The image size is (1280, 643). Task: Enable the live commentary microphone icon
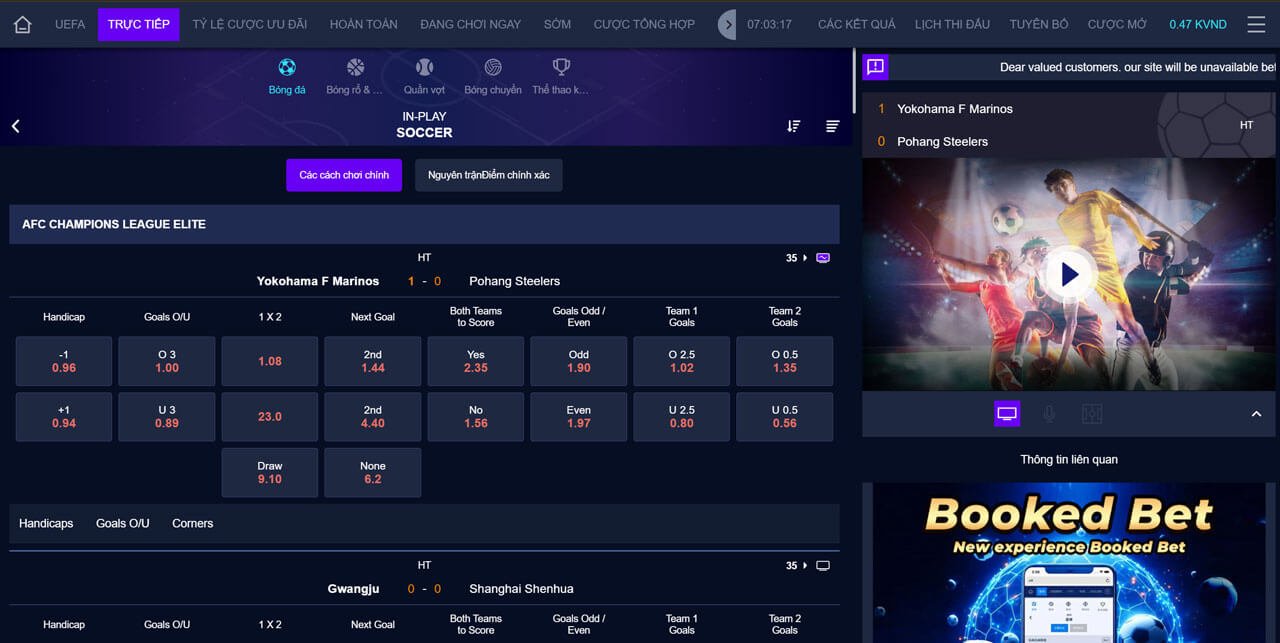point(1048,413)
